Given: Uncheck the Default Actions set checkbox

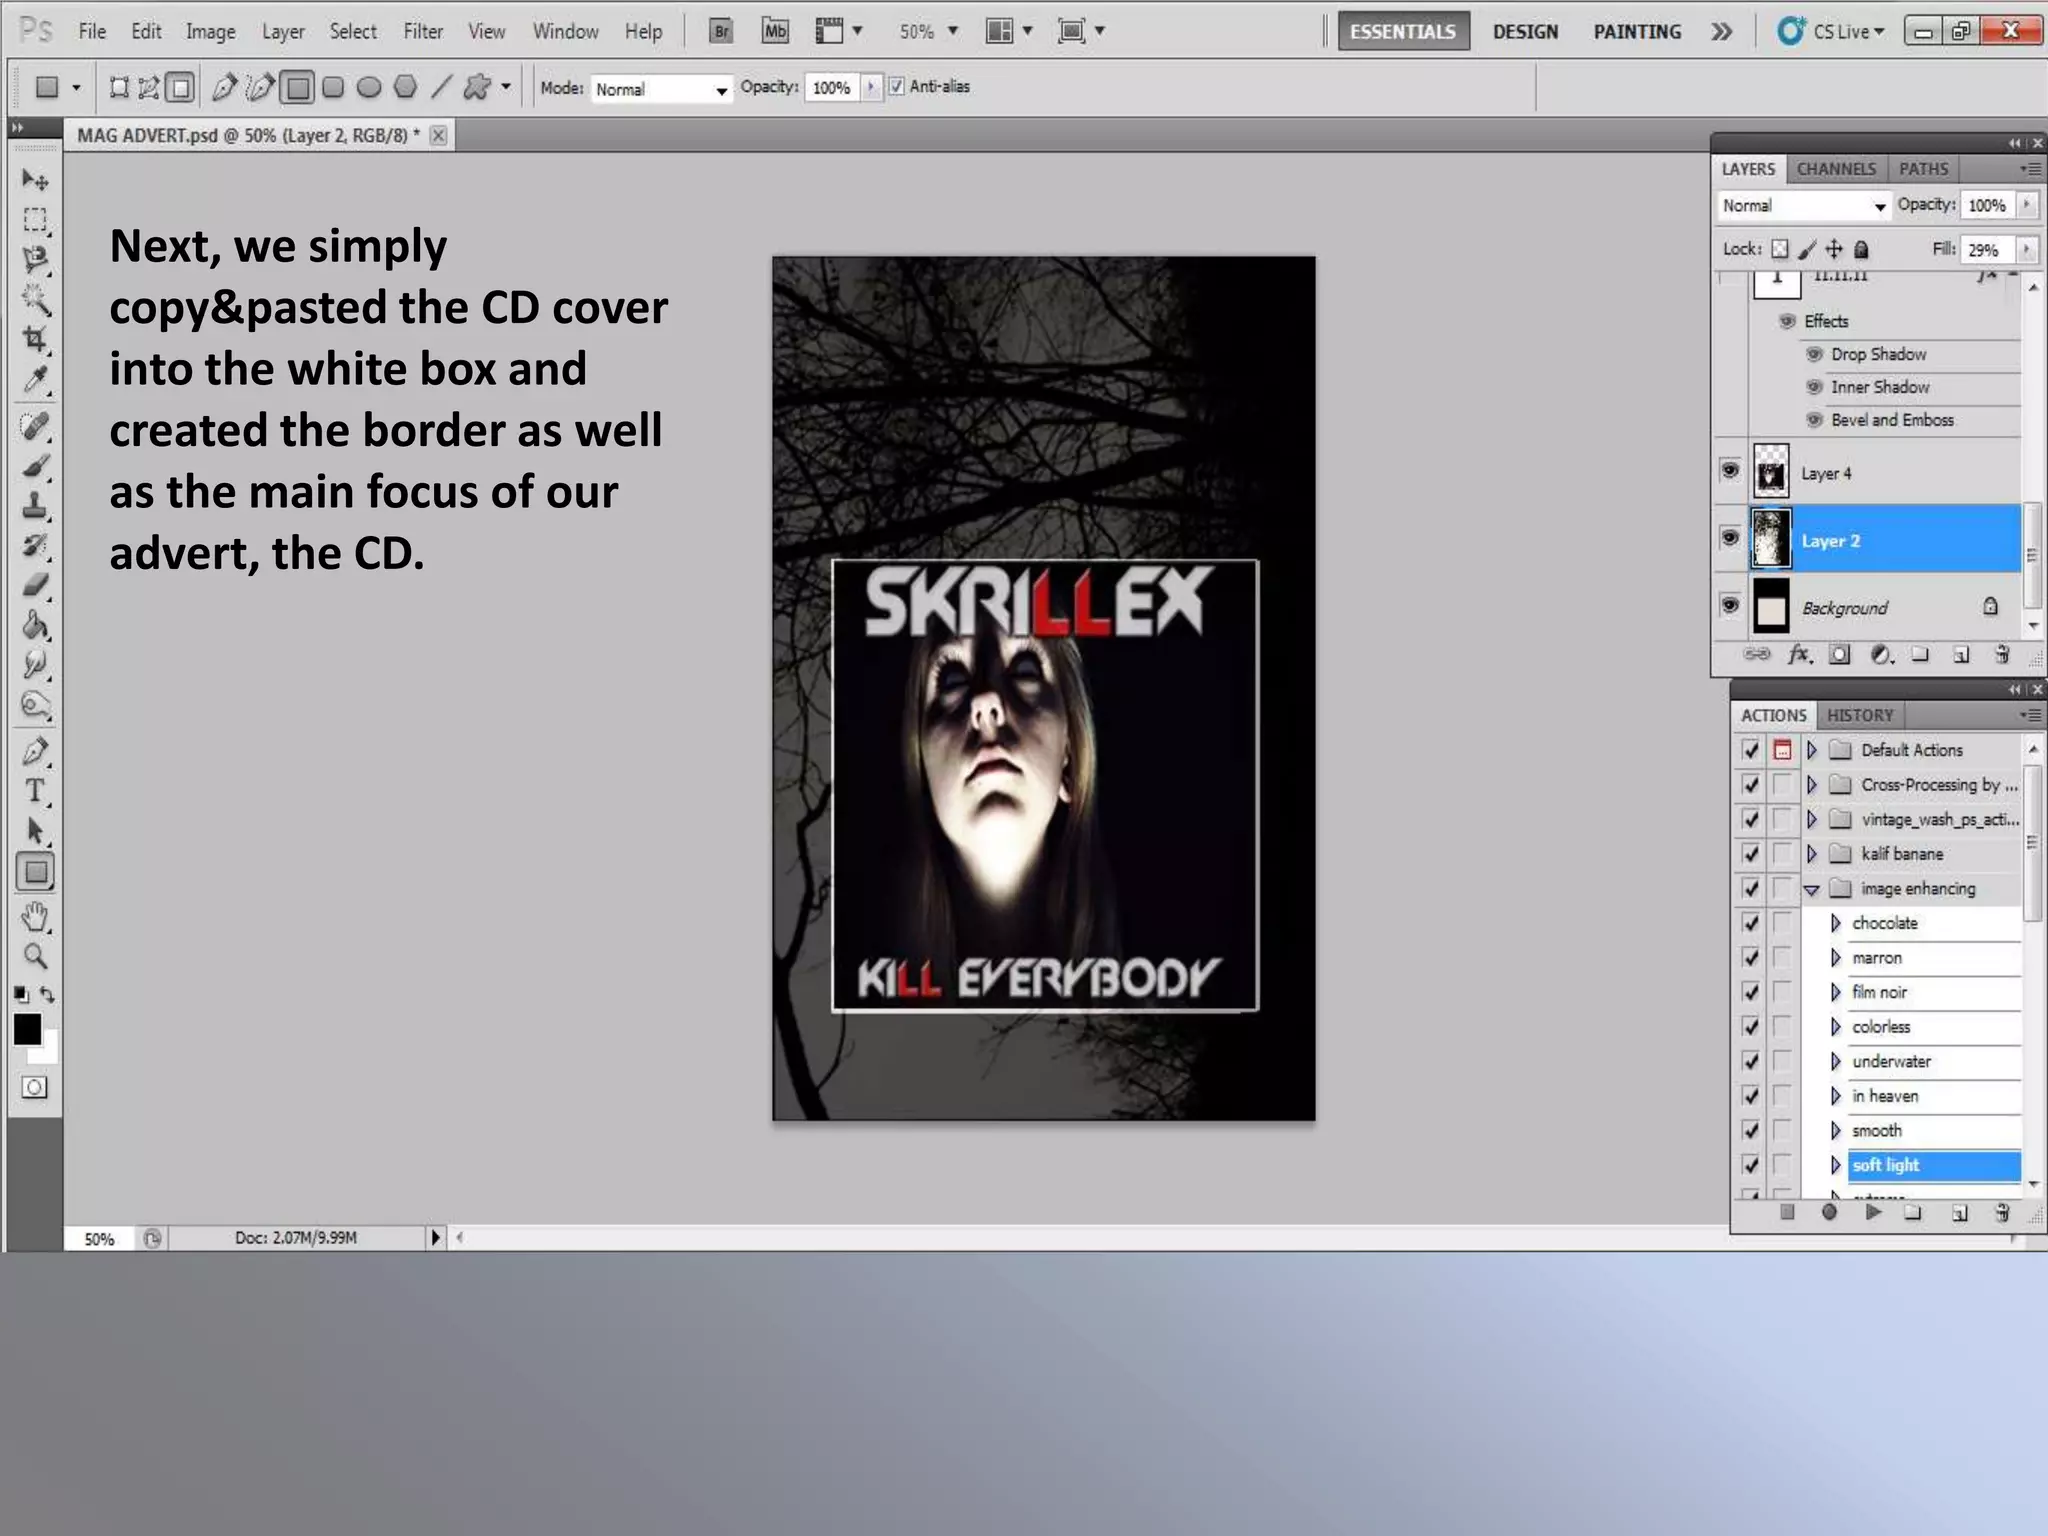Looking at the screenshot, I should coord(1750,750).
